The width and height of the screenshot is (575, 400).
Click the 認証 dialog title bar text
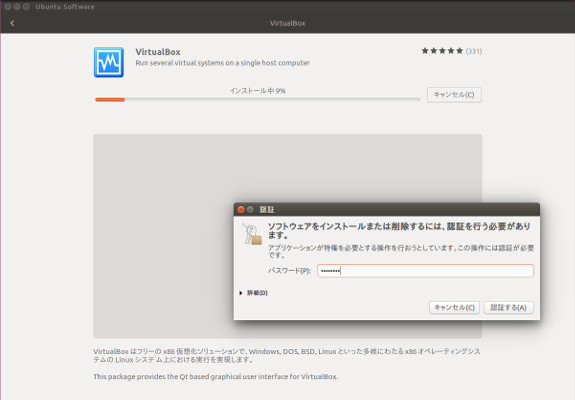(267, 209)
